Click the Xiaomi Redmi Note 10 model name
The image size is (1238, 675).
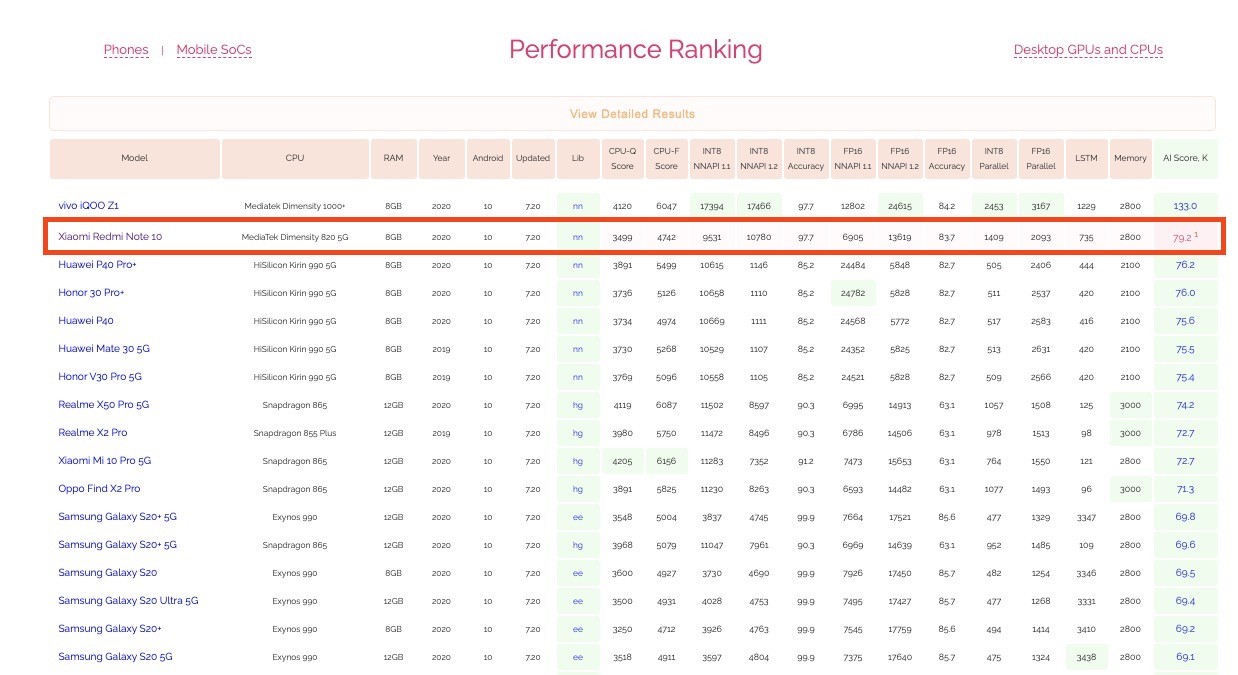tap(110, 237)
